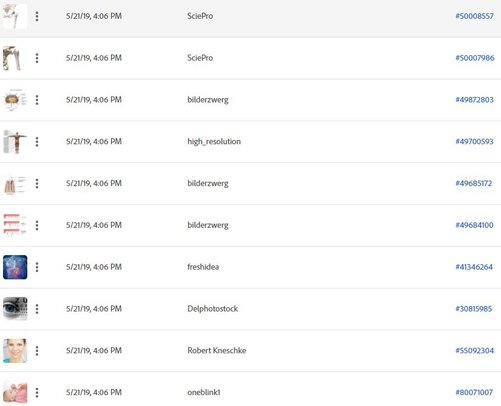501x406 pixels.
Task: Select the figure thumbnail by high_resolution
Action: 15,142
